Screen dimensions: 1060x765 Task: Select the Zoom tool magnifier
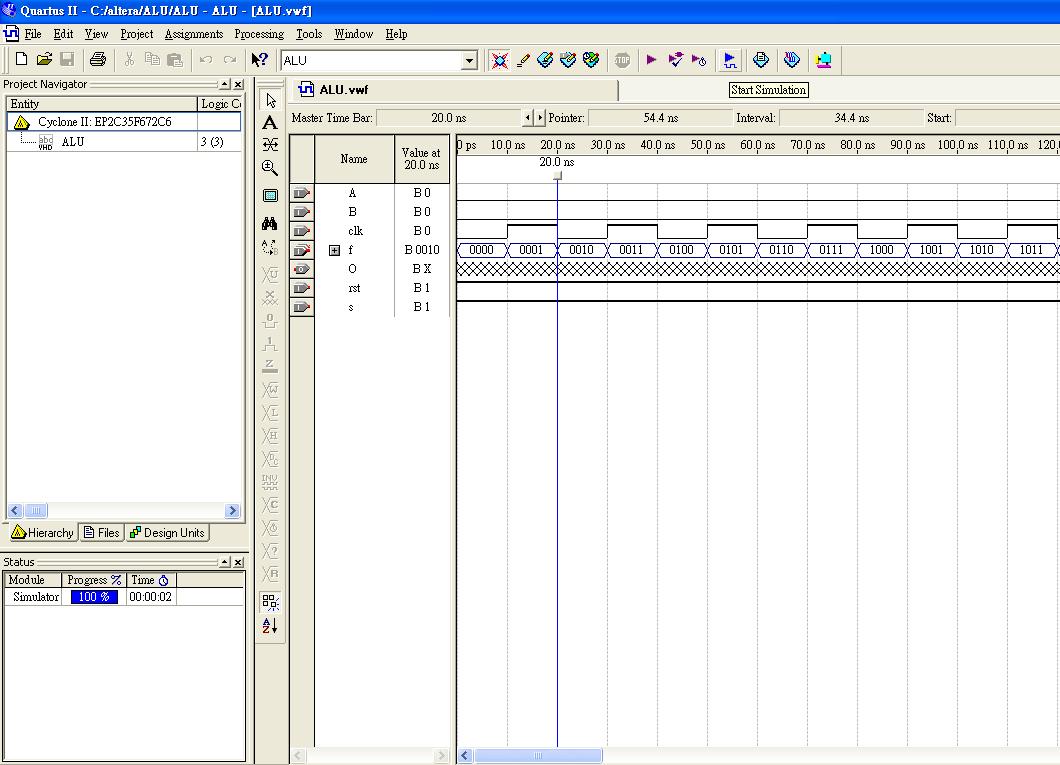click(x=270, y=168)
